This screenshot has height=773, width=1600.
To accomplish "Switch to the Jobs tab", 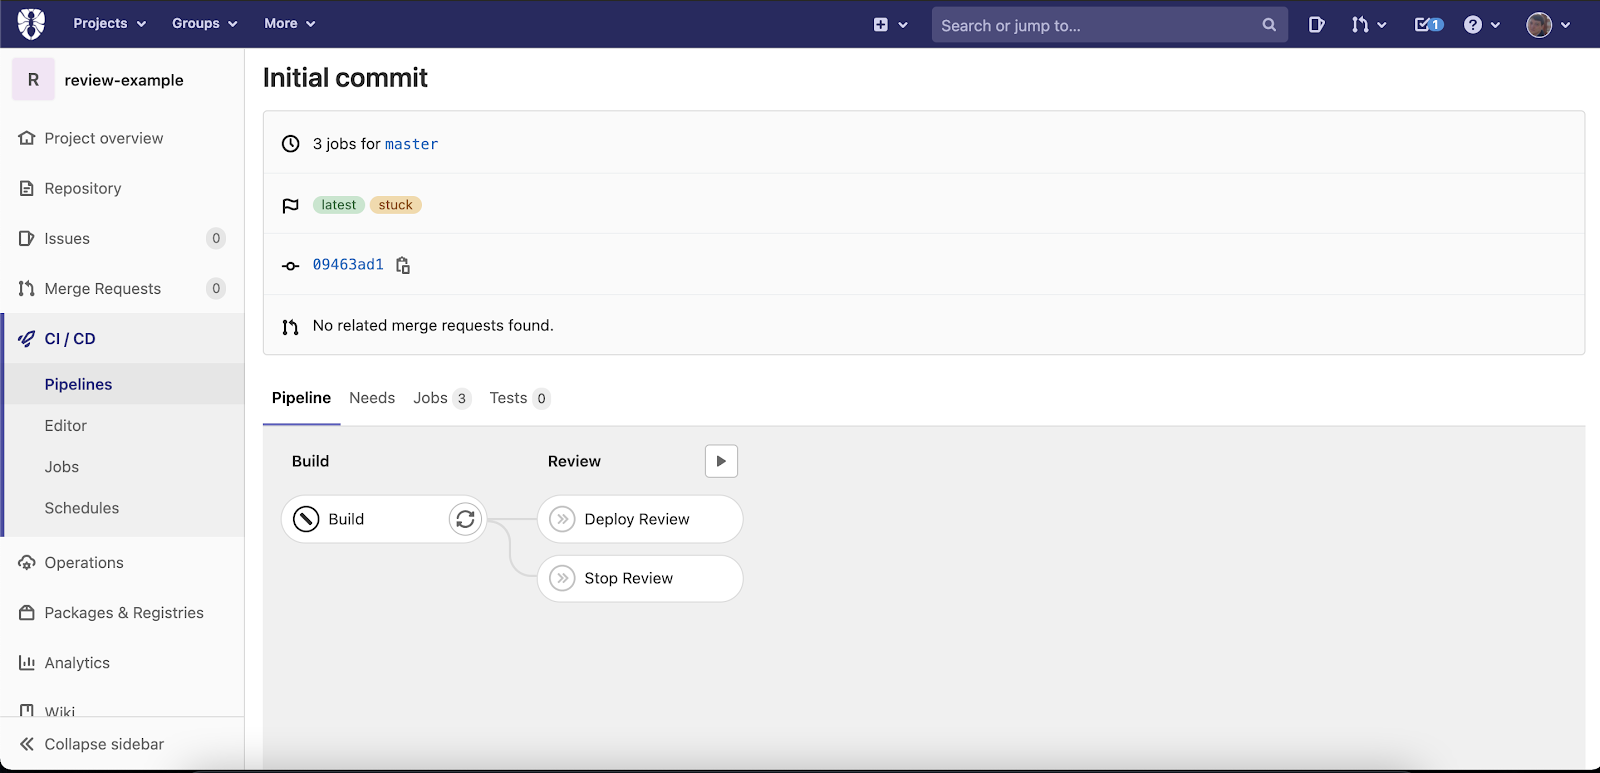I will [x=431, y=398].
